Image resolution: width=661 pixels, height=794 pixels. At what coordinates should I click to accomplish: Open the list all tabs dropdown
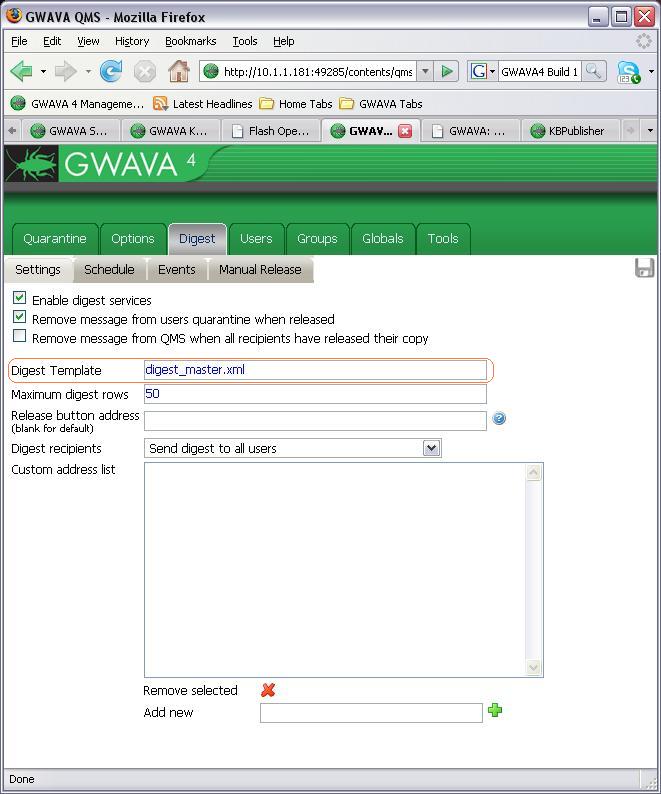tap(650, 131)
